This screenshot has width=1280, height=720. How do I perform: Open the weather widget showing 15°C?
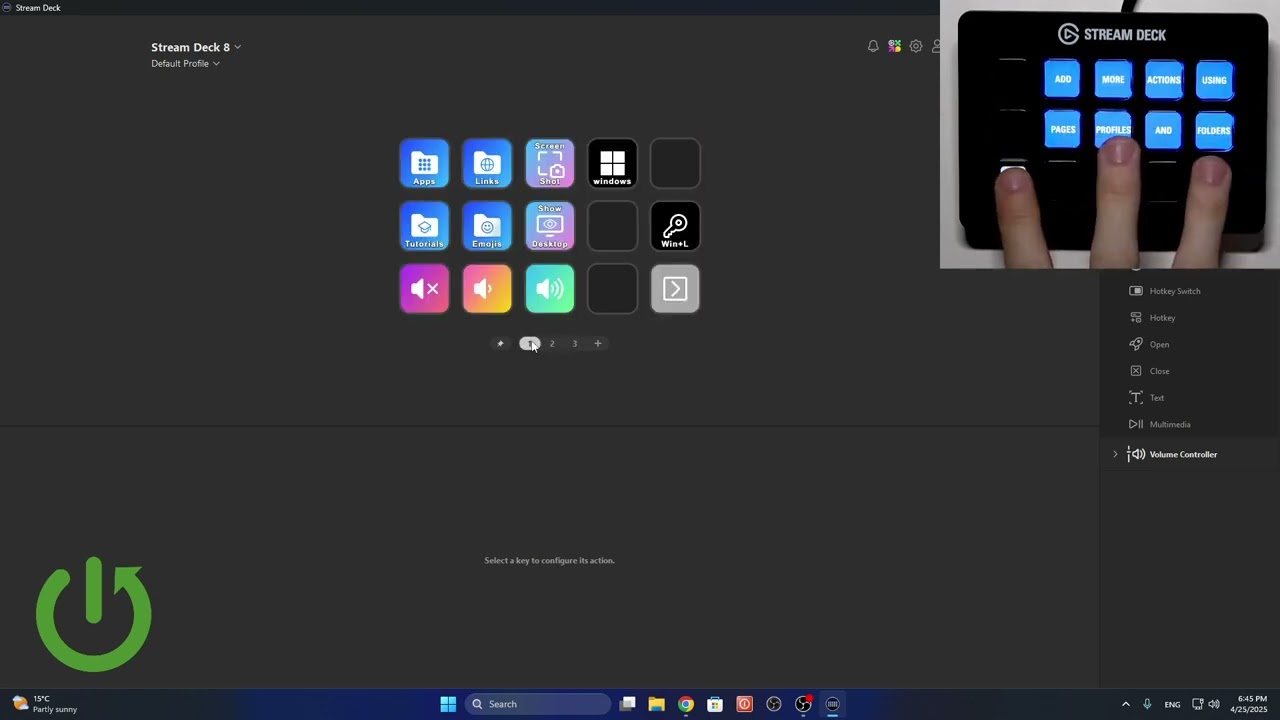pyautogui.click(x=45, y=704)
